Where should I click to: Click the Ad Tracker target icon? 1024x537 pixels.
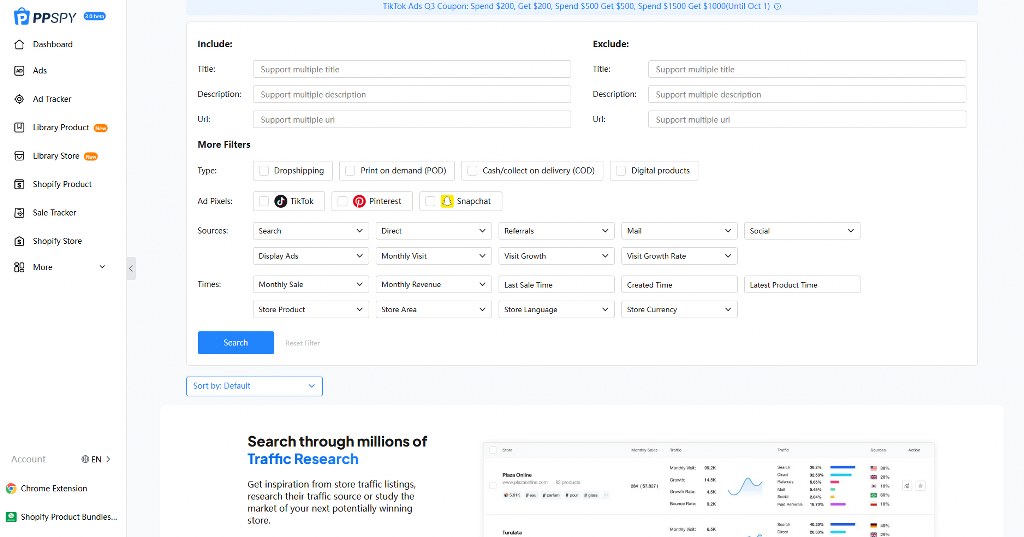19,99
